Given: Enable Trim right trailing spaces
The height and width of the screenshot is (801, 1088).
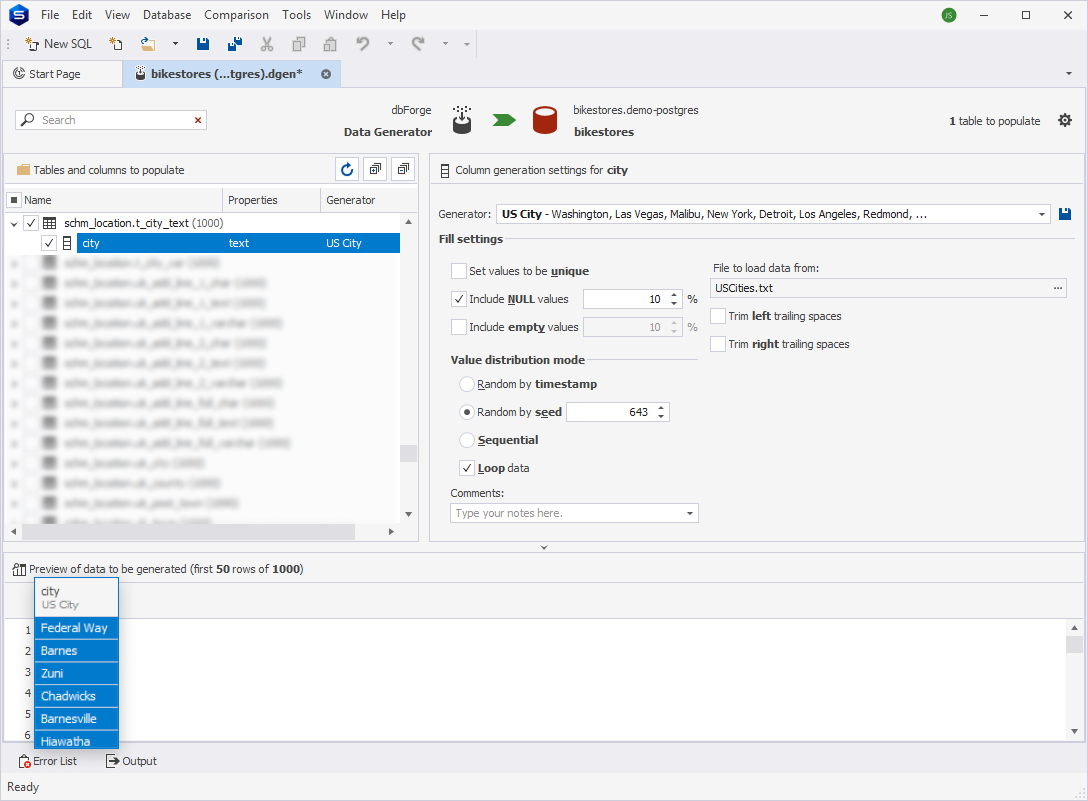Looking at the screenshot, I should point(718,344).
